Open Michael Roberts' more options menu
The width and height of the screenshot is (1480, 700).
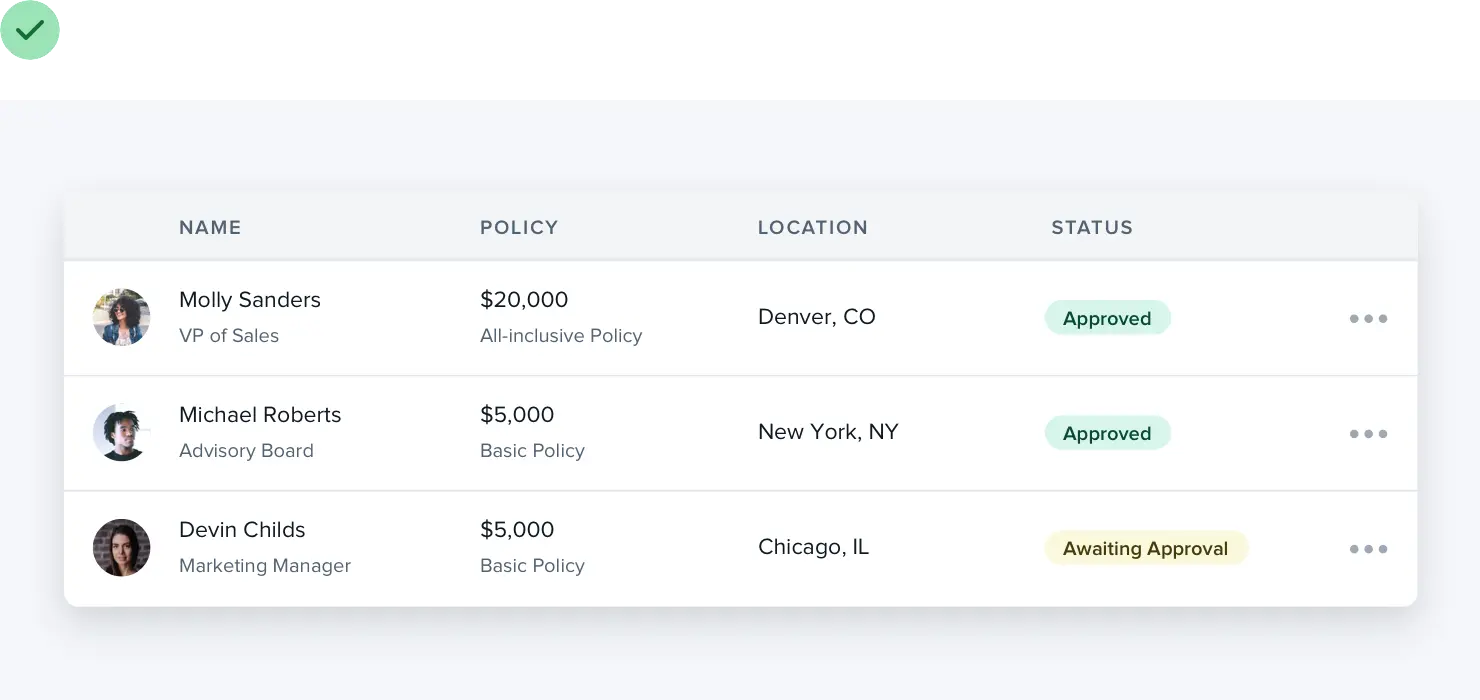tap(1368, 434)
